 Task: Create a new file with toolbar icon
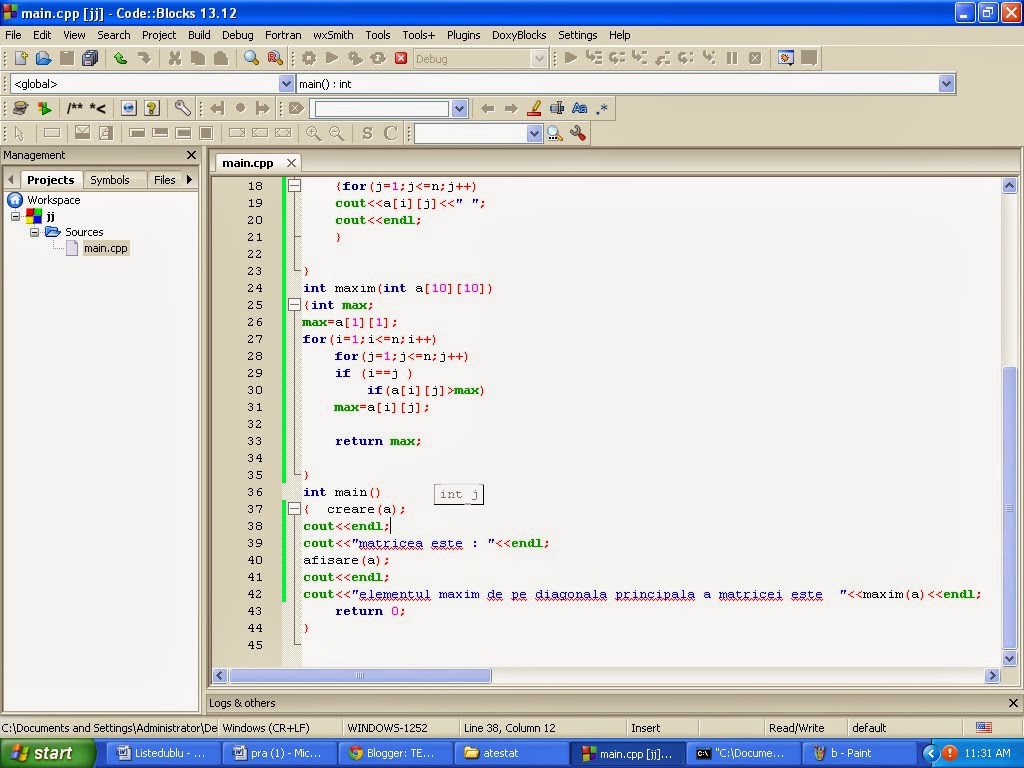click(21, 59)
